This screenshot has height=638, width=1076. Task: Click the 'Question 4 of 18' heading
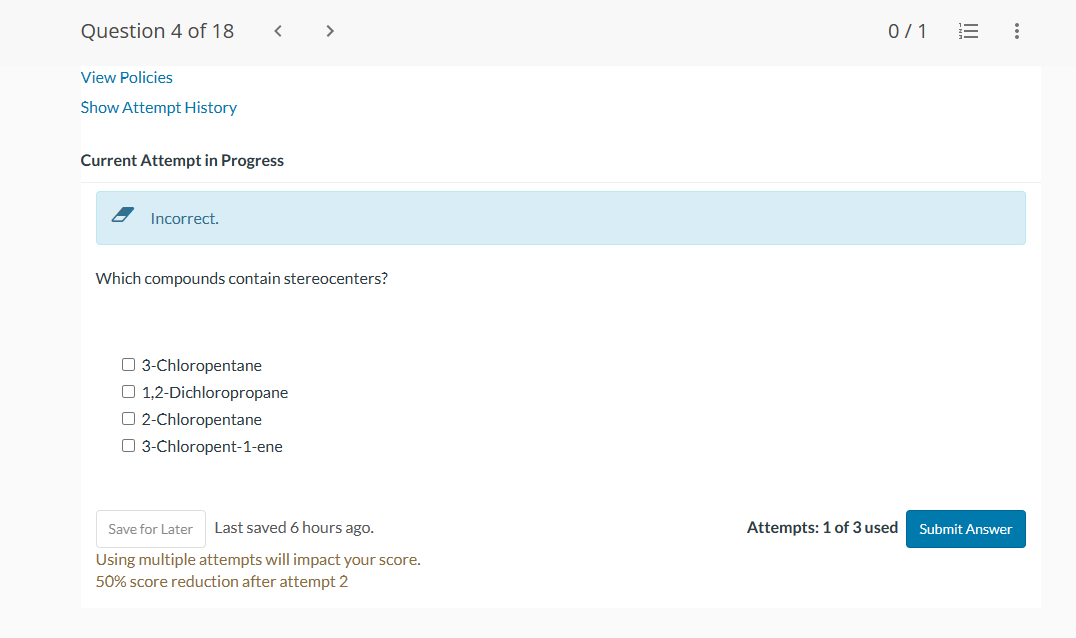157,31
